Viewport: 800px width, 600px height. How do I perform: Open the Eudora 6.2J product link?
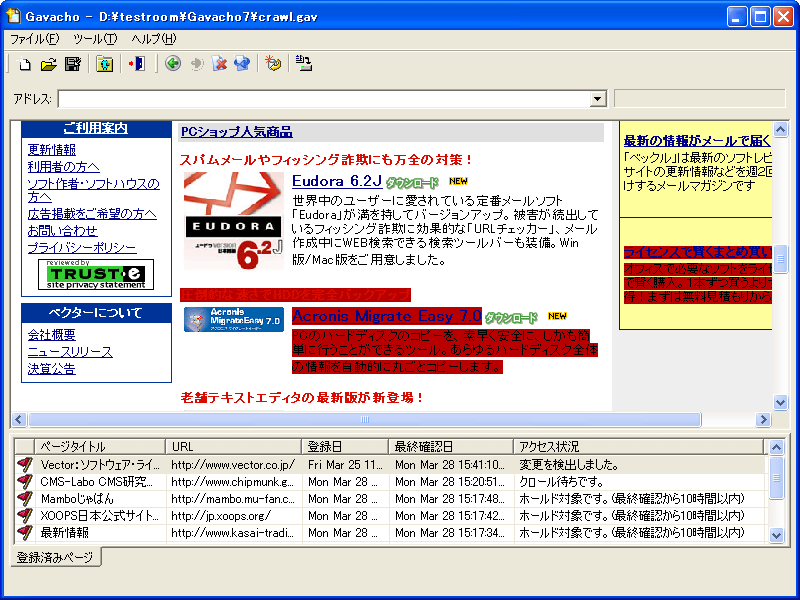click(x=337, y=181)
